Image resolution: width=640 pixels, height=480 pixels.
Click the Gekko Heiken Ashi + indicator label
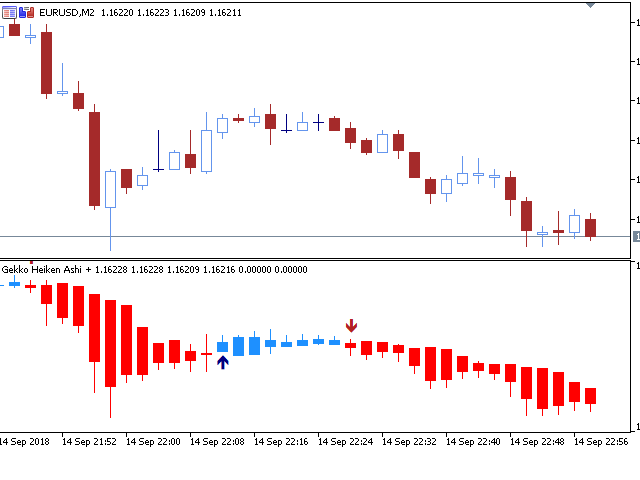(46, 269)
